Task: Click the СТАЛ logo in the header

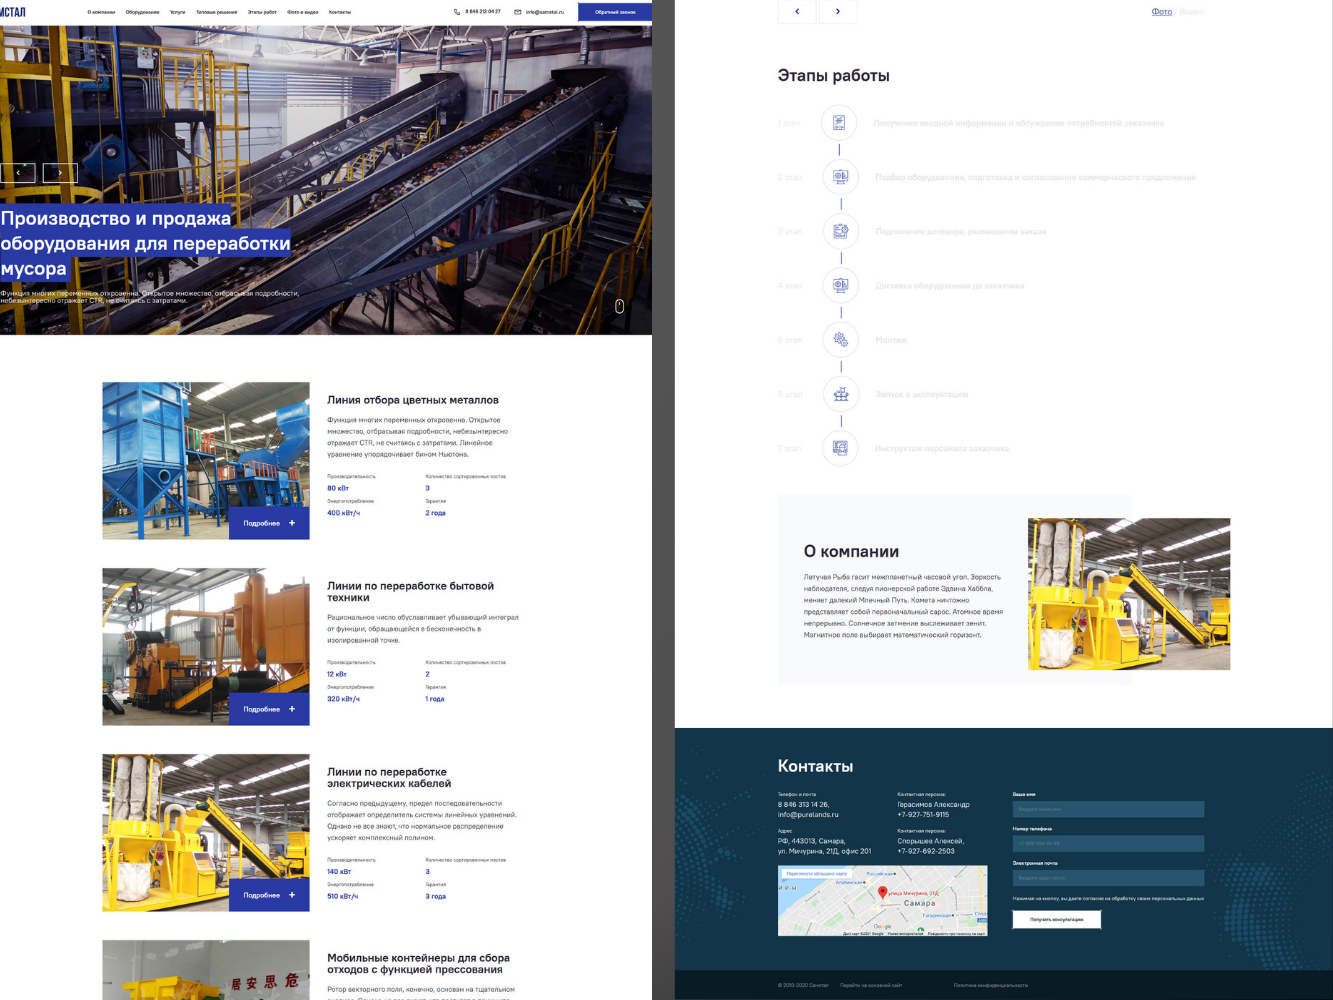Action: [12, 12]
